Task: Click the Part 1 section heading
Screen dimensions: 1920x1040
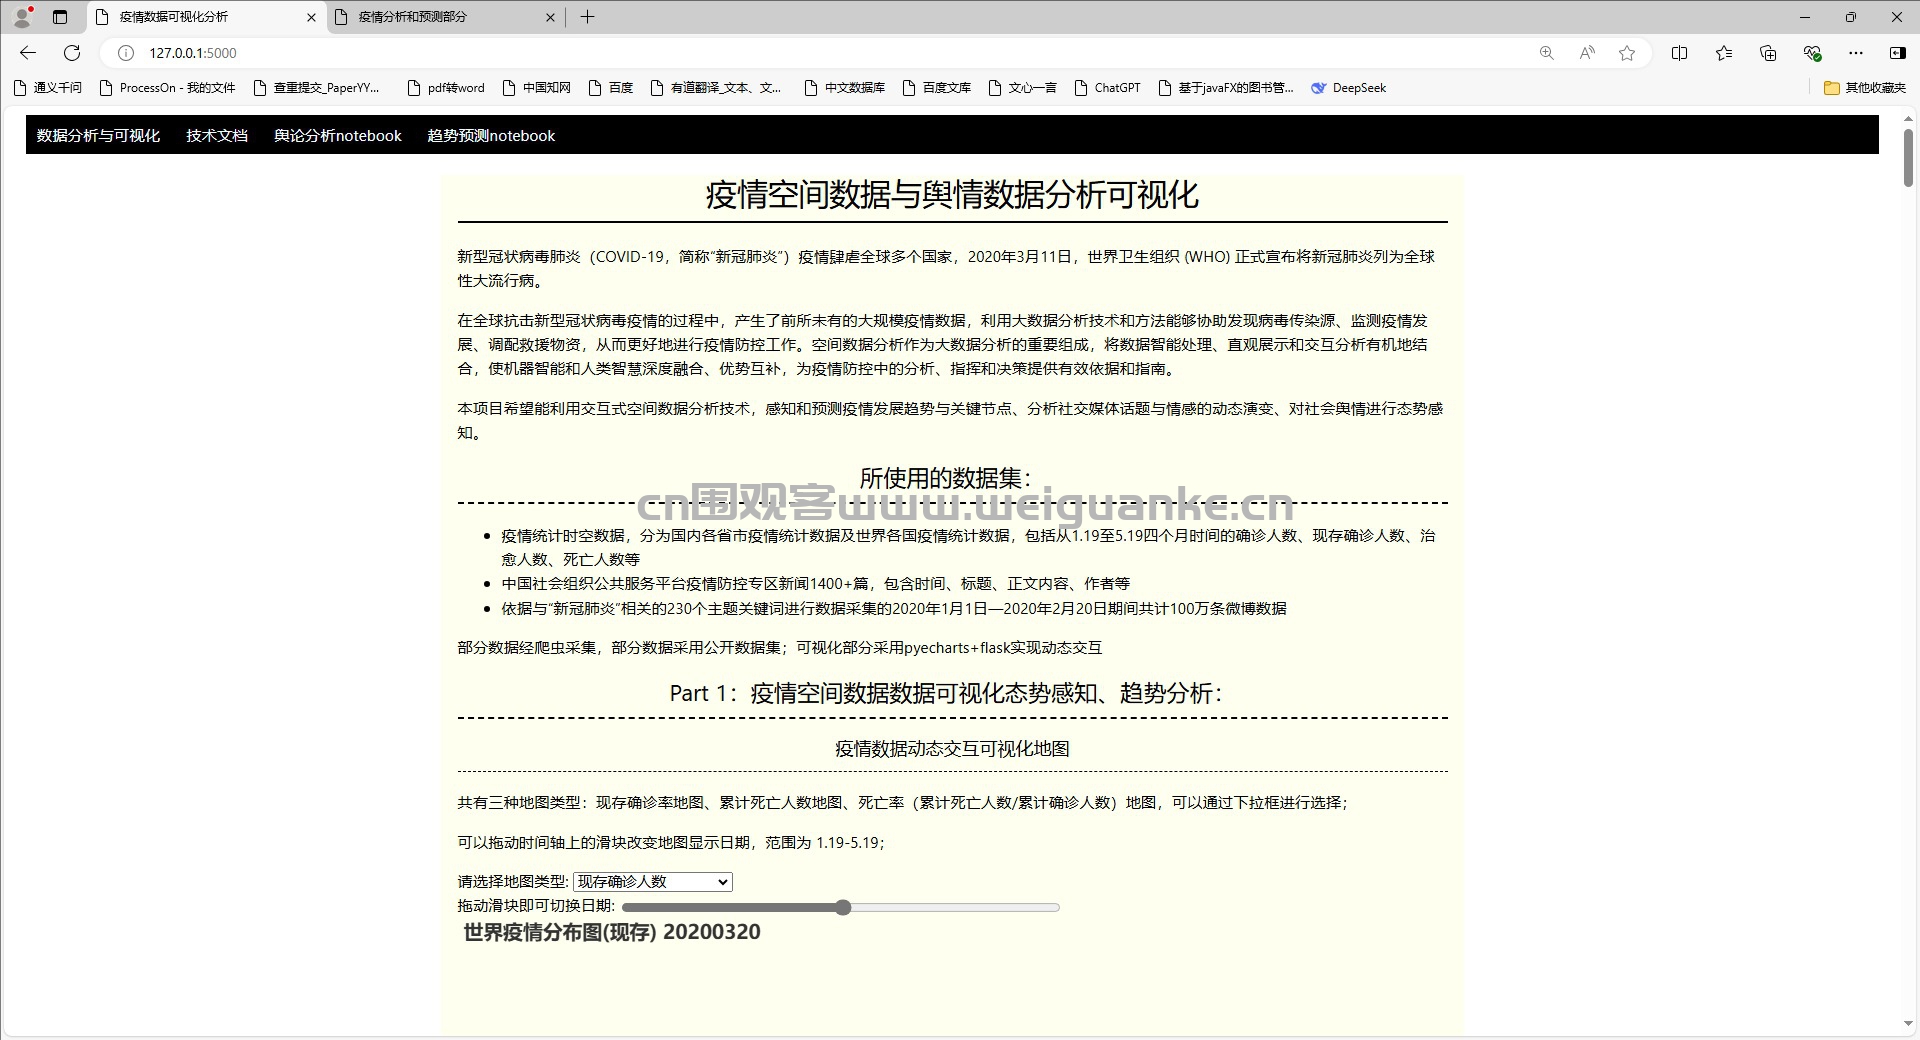Action: (946, 693)
